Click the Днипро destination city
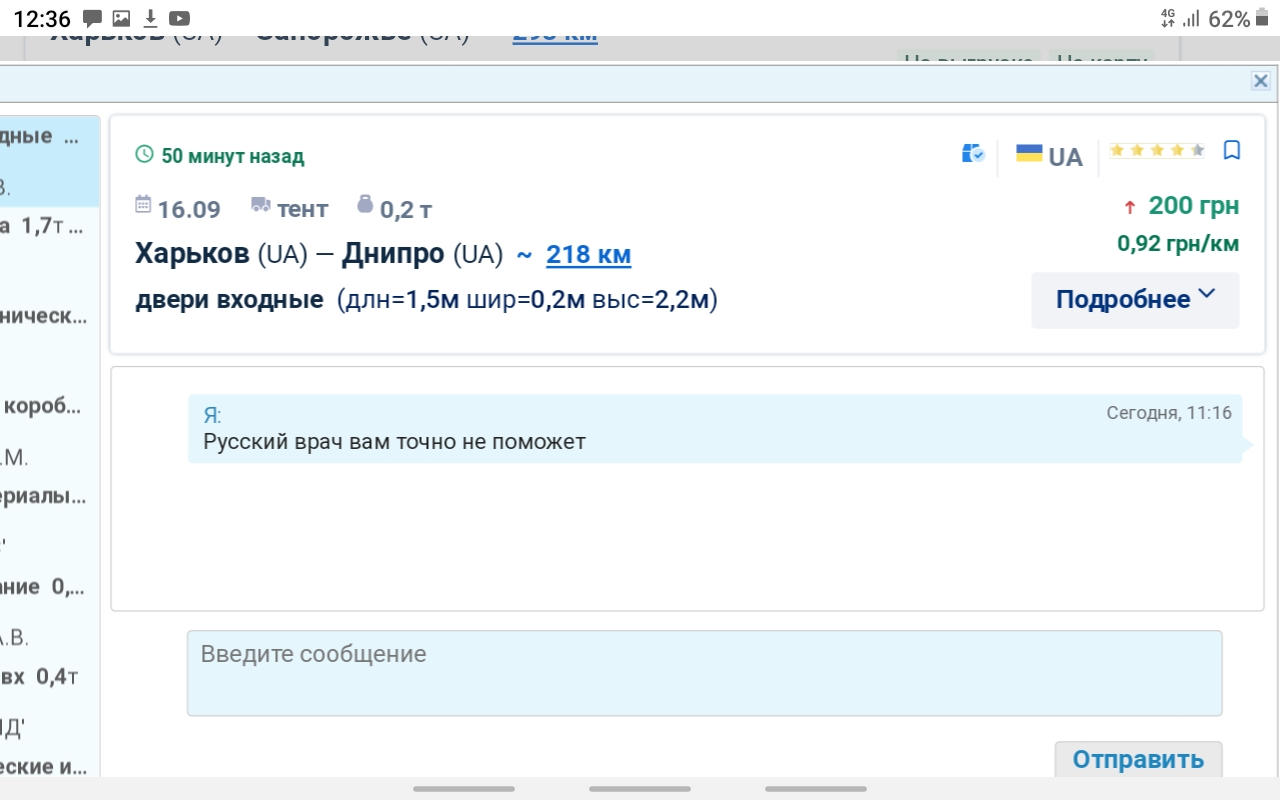This screenshot has width=1280, height=800. 393,254
